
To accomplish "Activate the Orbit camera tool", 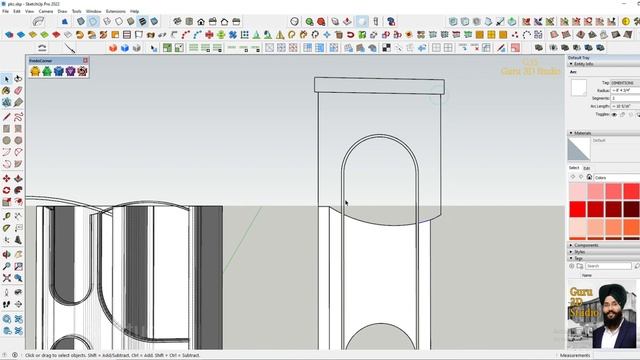I will (7, 254).
